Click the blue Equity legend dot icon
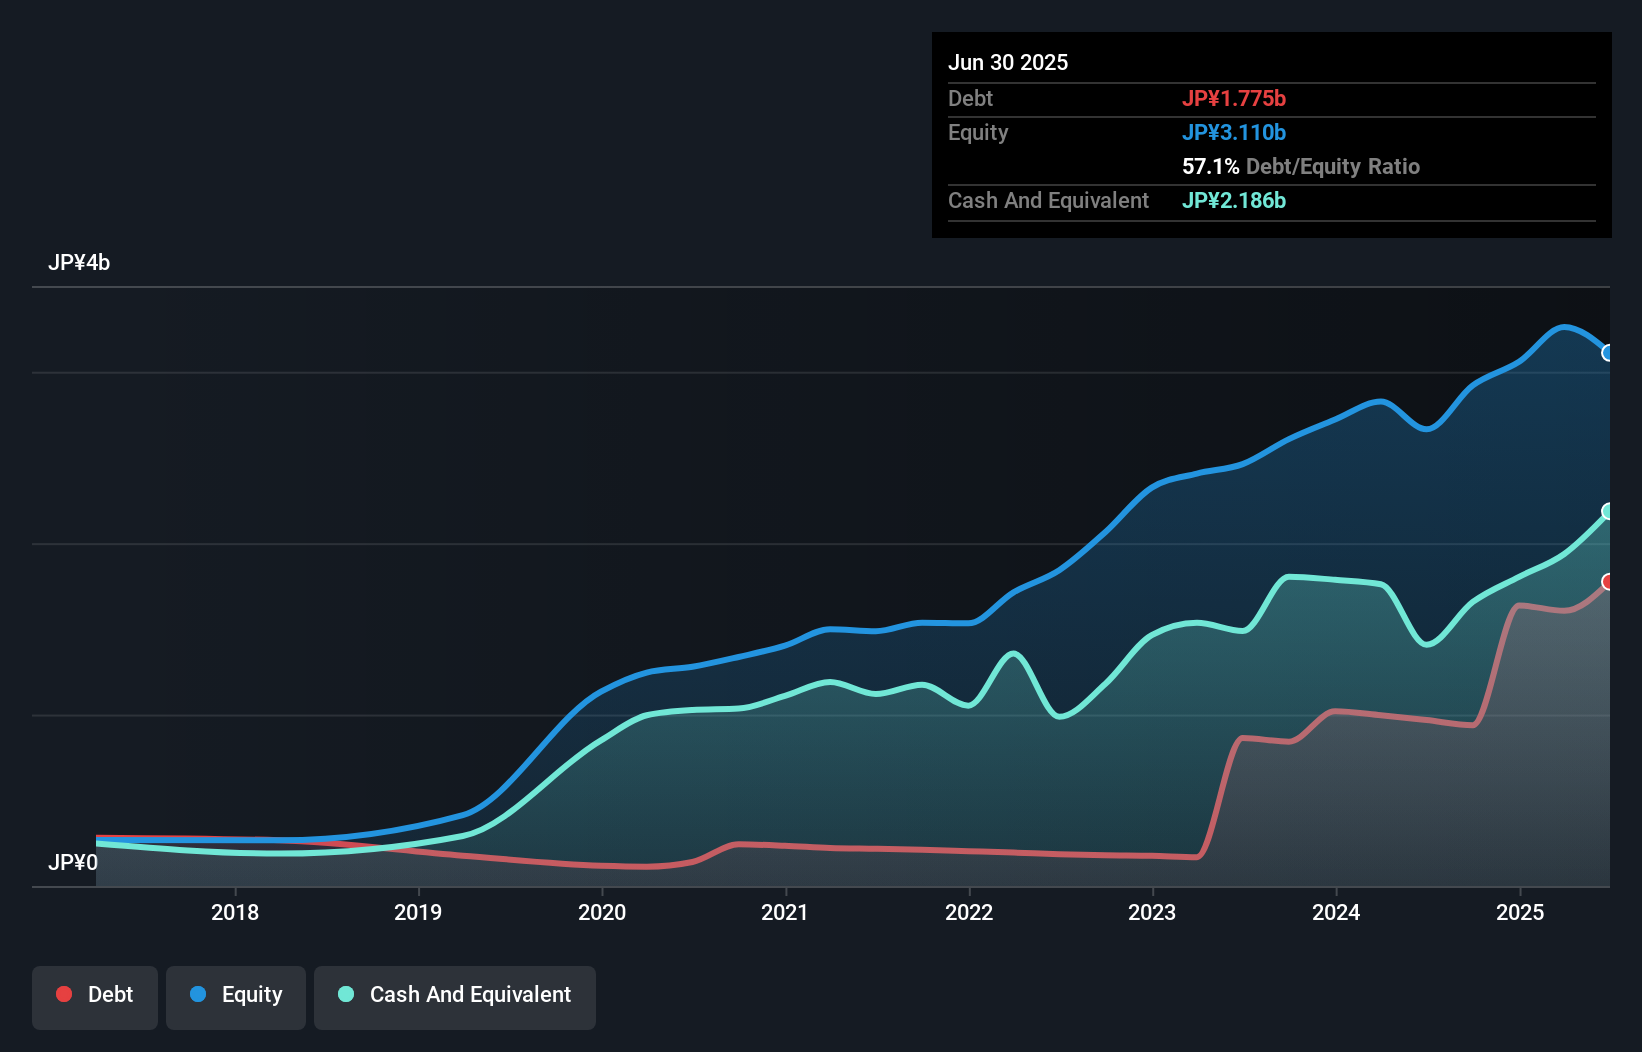 tap(199, 994)
